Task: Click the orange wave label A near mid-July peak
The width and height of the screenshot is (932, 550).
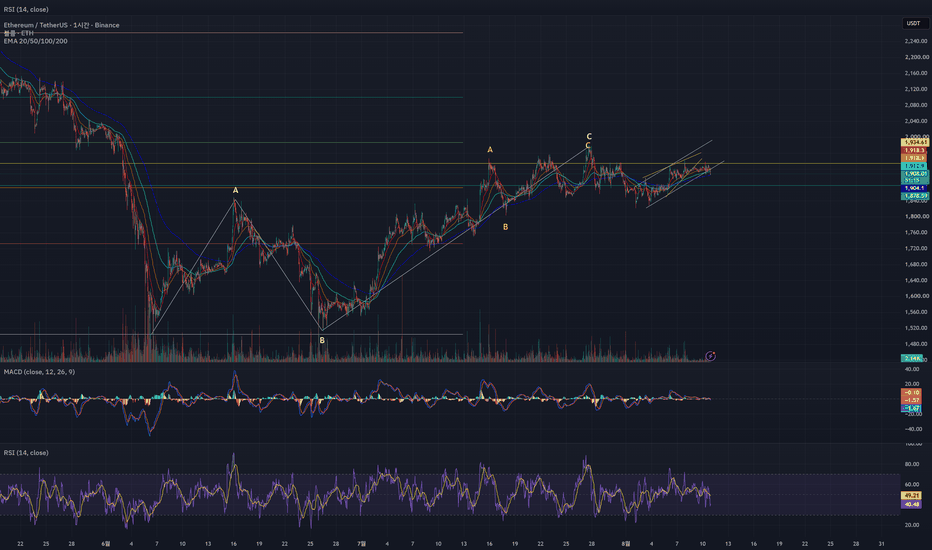Action: click(x=490, y=150)
